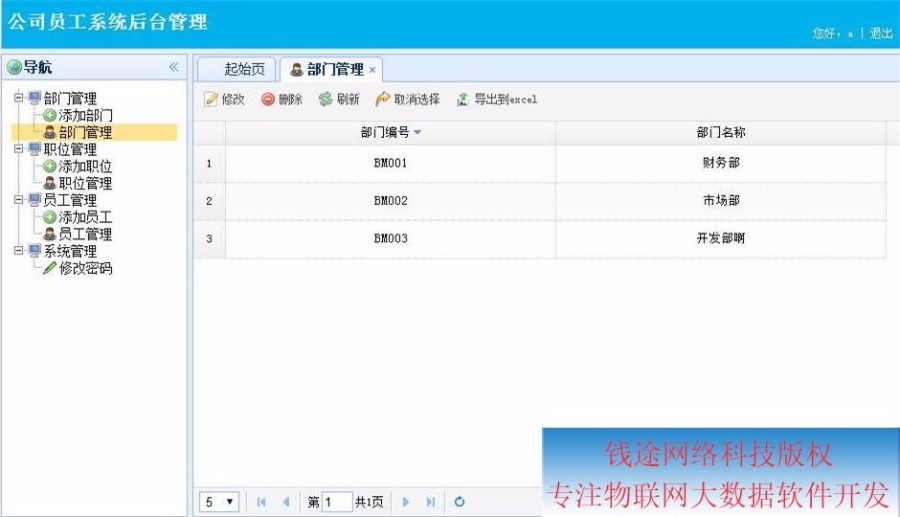
Task: Click the 删除 toolbar button
Action: [x=282, y=99]
